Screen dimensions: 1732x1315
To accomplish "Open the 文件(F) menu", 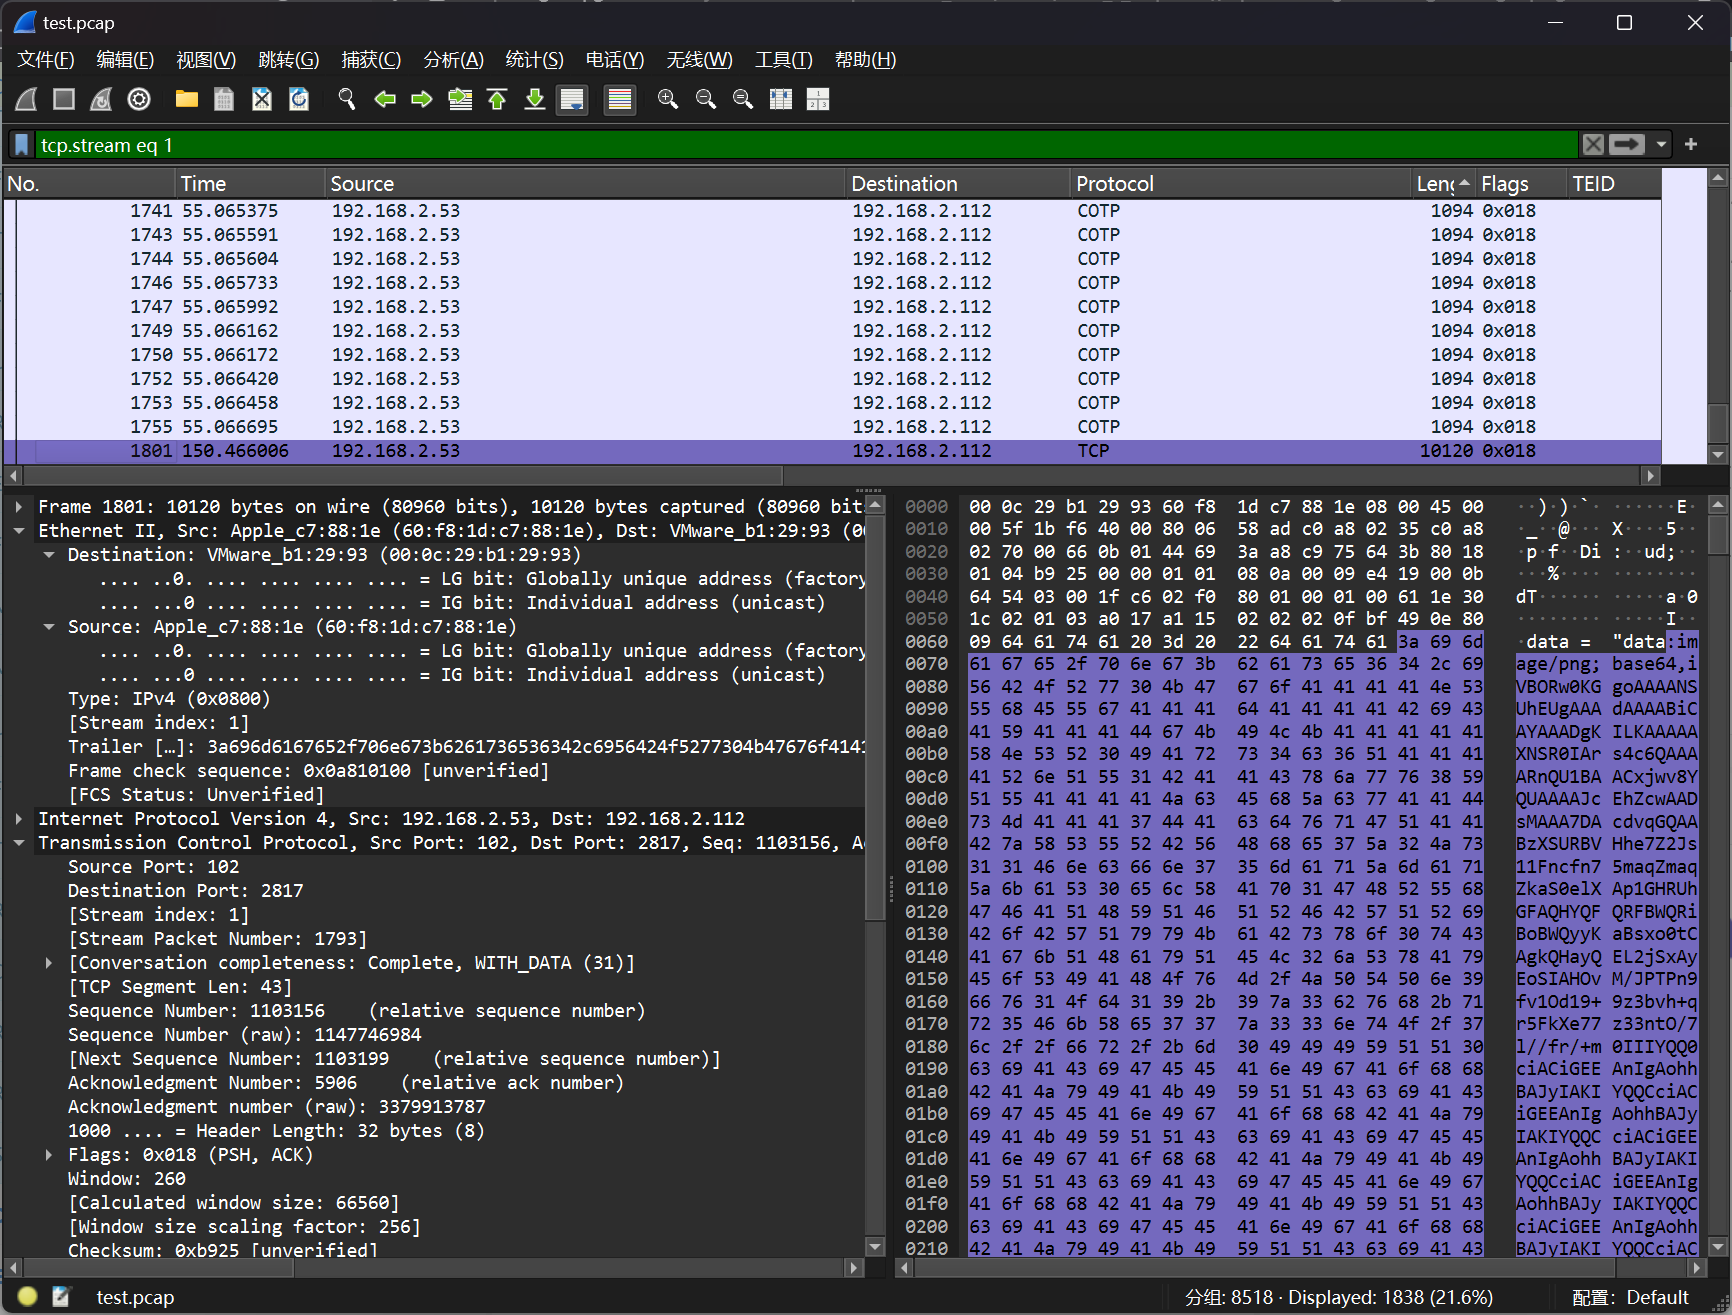I will [46, 60].
